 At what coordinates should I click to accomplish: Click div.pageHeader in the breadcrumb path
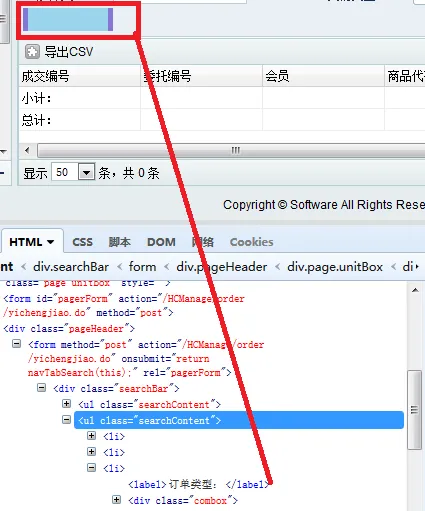(x=222, y=267)
